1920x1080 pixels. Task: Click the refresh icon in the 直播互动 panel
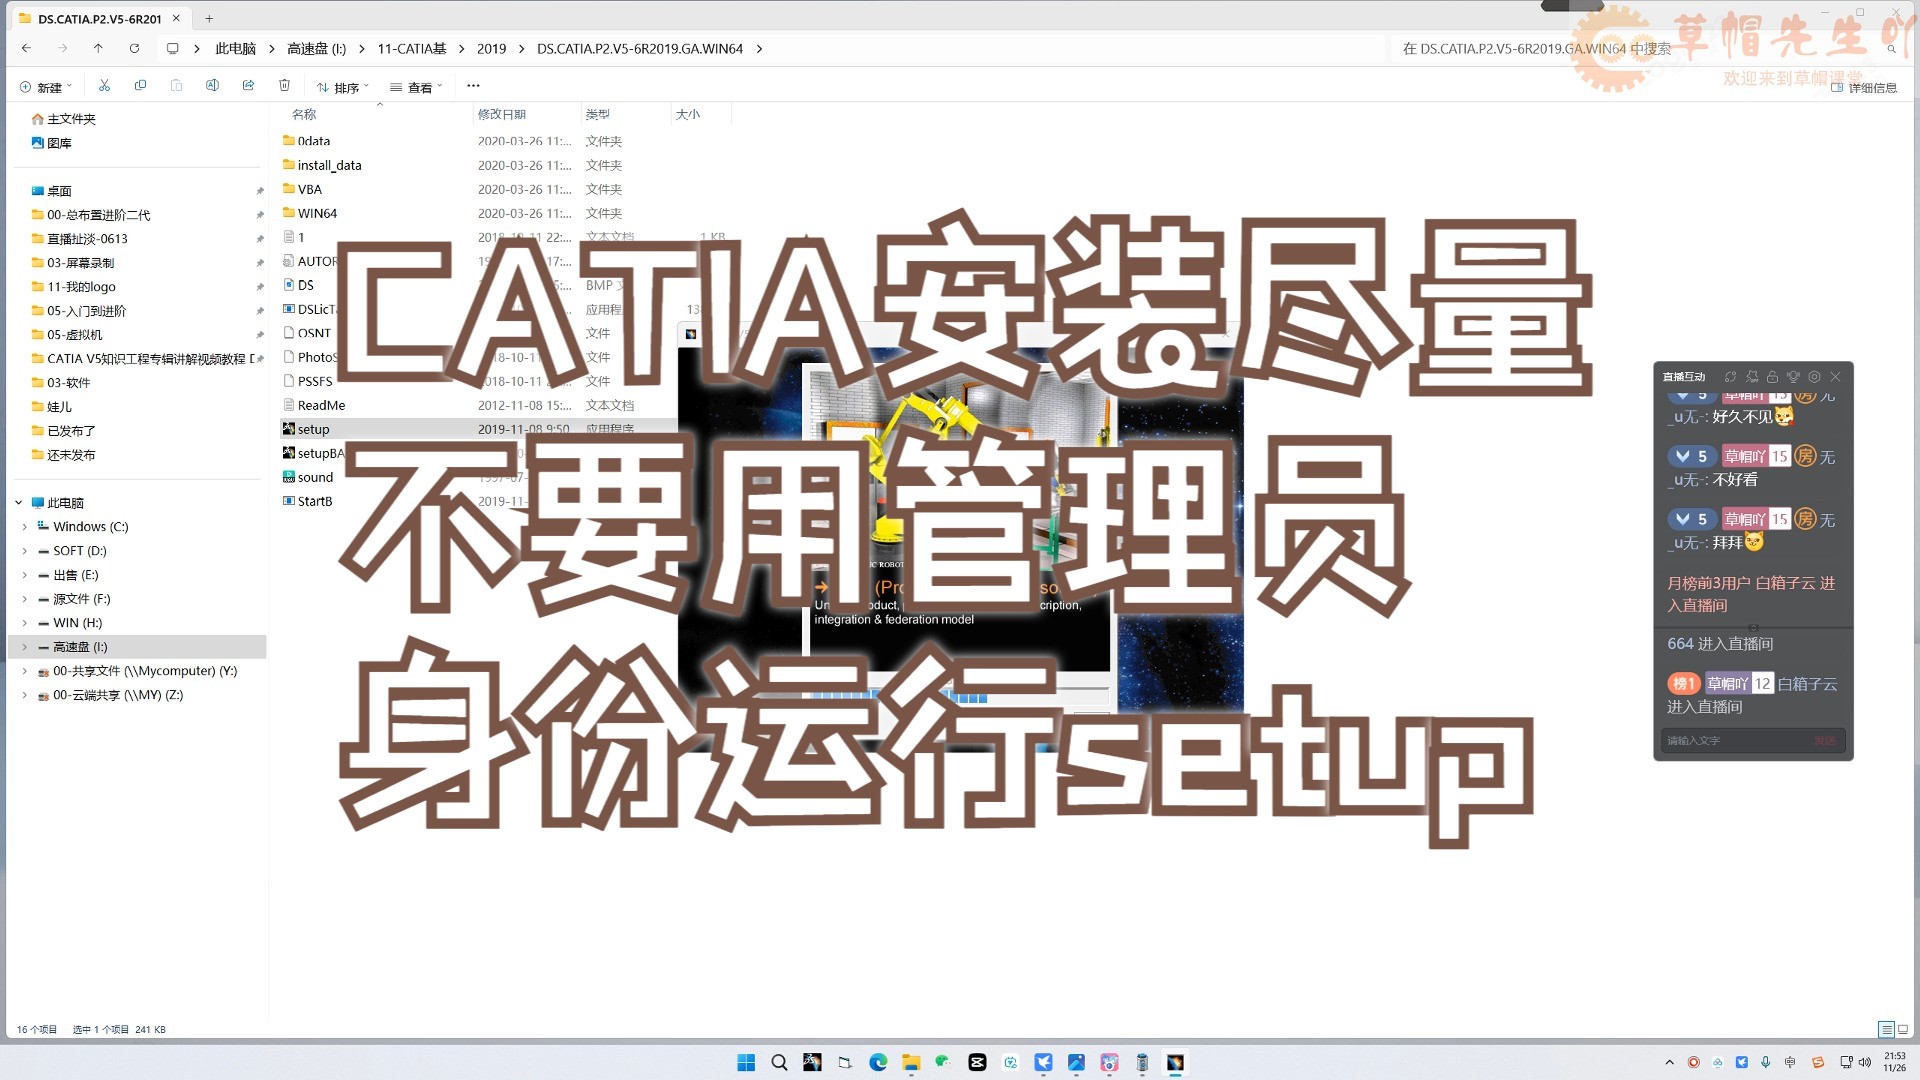tap(1730, 377)
